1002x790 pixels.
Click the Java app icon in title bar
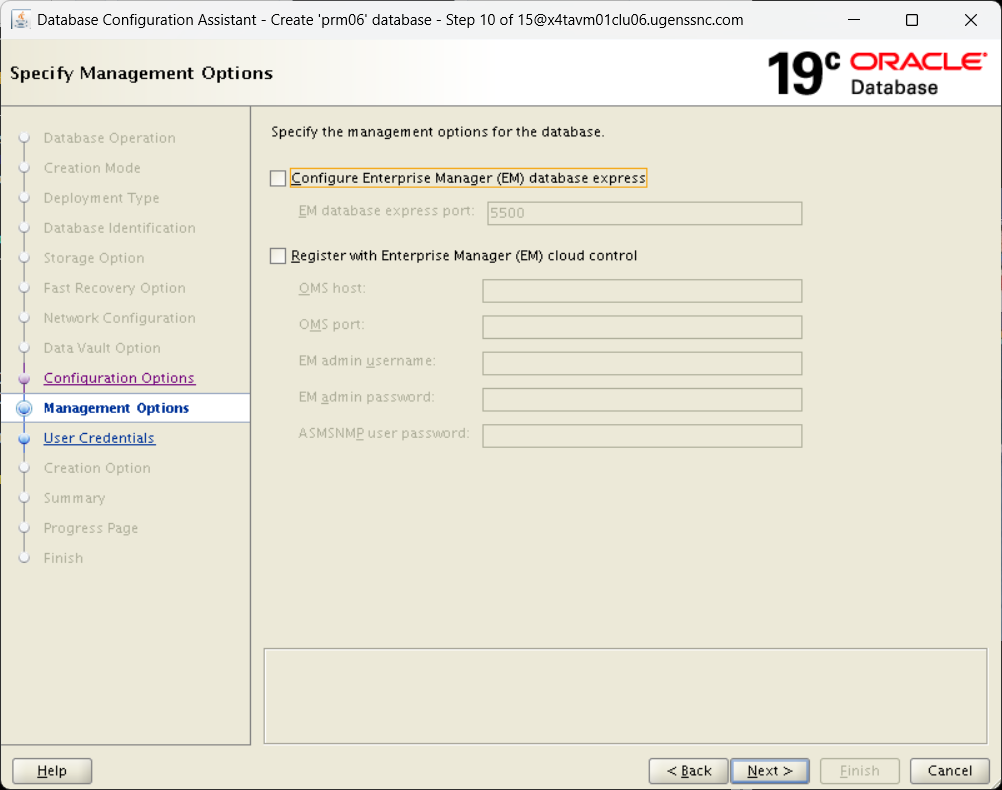[21, 20]
